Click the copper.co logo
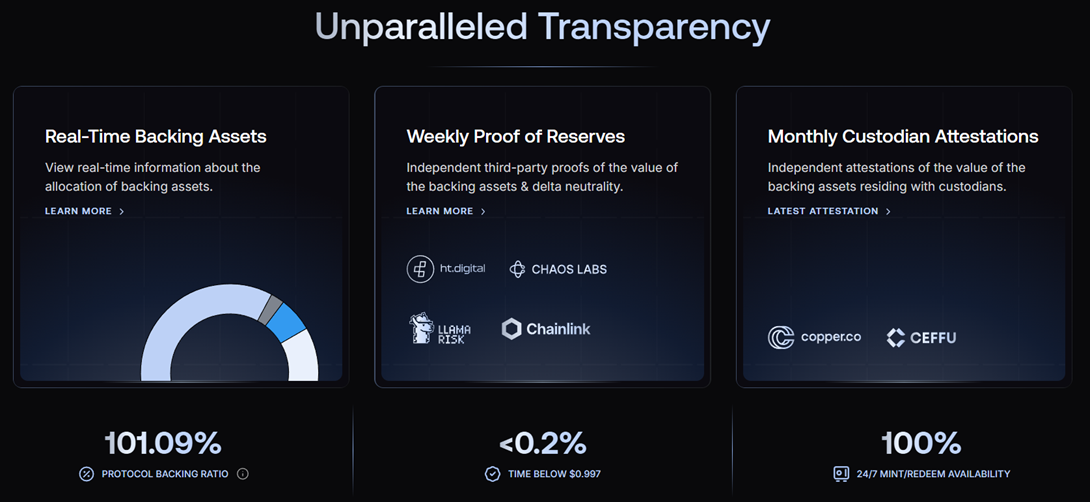1090x502 pixels. pos(814,337)
